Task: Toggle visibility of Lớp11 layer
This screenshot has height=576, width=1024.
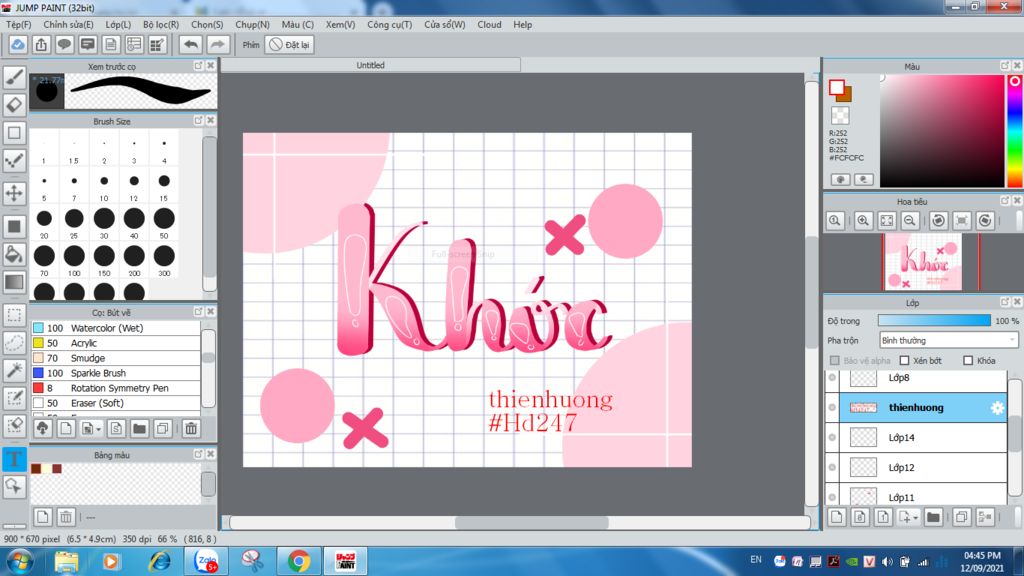Action: tap(832, 497)
